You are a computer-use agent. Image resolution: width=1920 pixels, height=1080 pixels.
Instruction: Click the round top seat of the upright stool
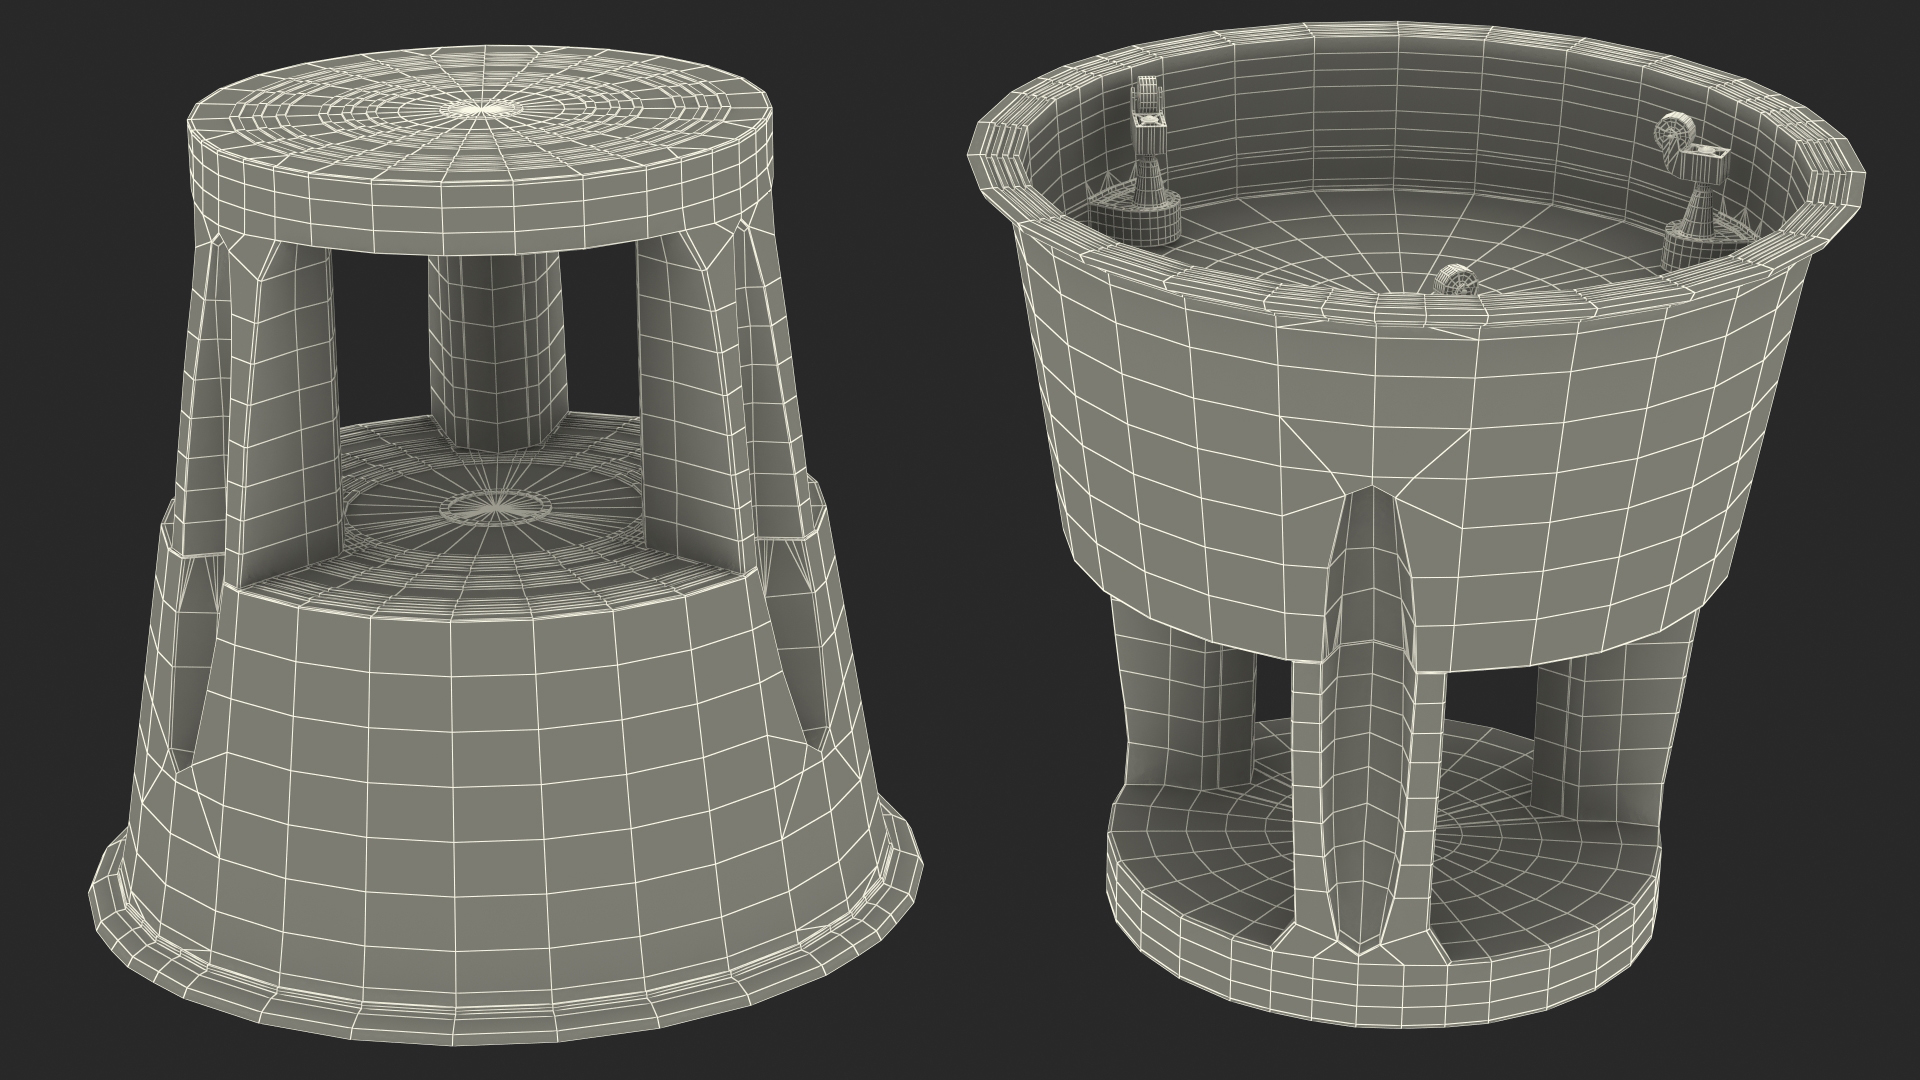(x=480, y=152)
